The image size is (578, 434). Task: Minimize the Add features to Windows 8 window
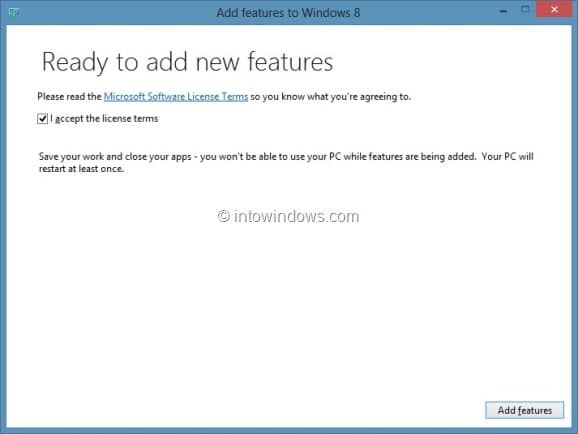pyautogui.click(x=503, y=11)
